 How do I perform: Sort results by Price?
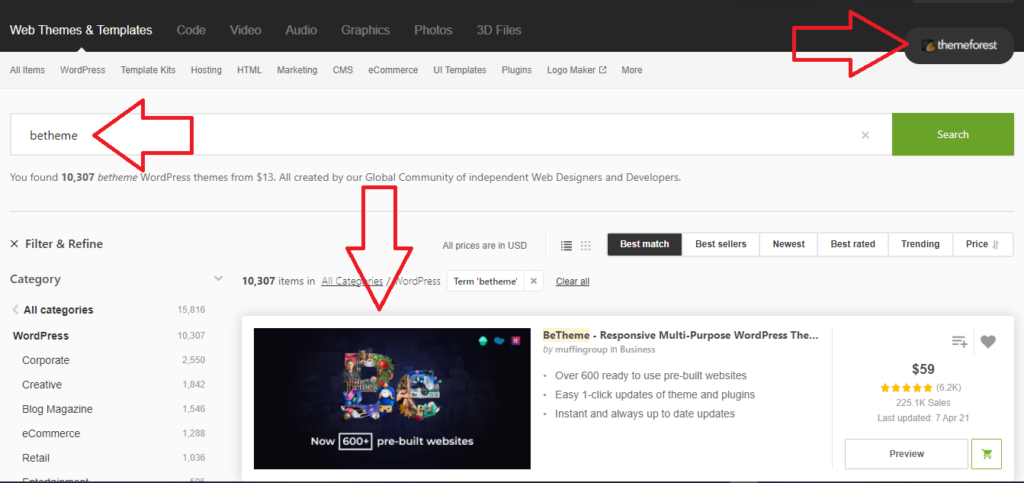(x=983, y=244)
